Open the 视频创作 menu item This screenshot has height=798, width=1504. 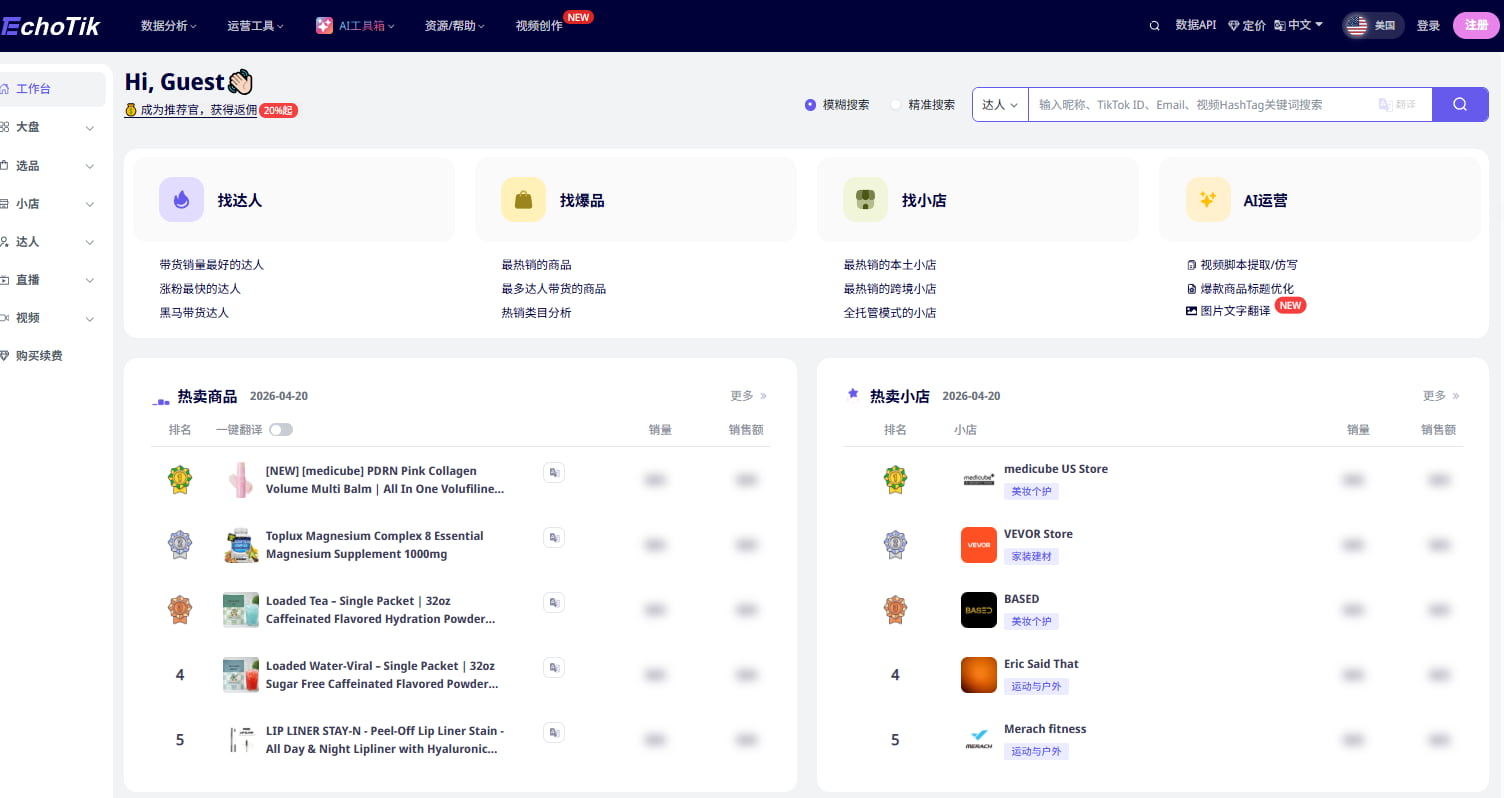539,26
